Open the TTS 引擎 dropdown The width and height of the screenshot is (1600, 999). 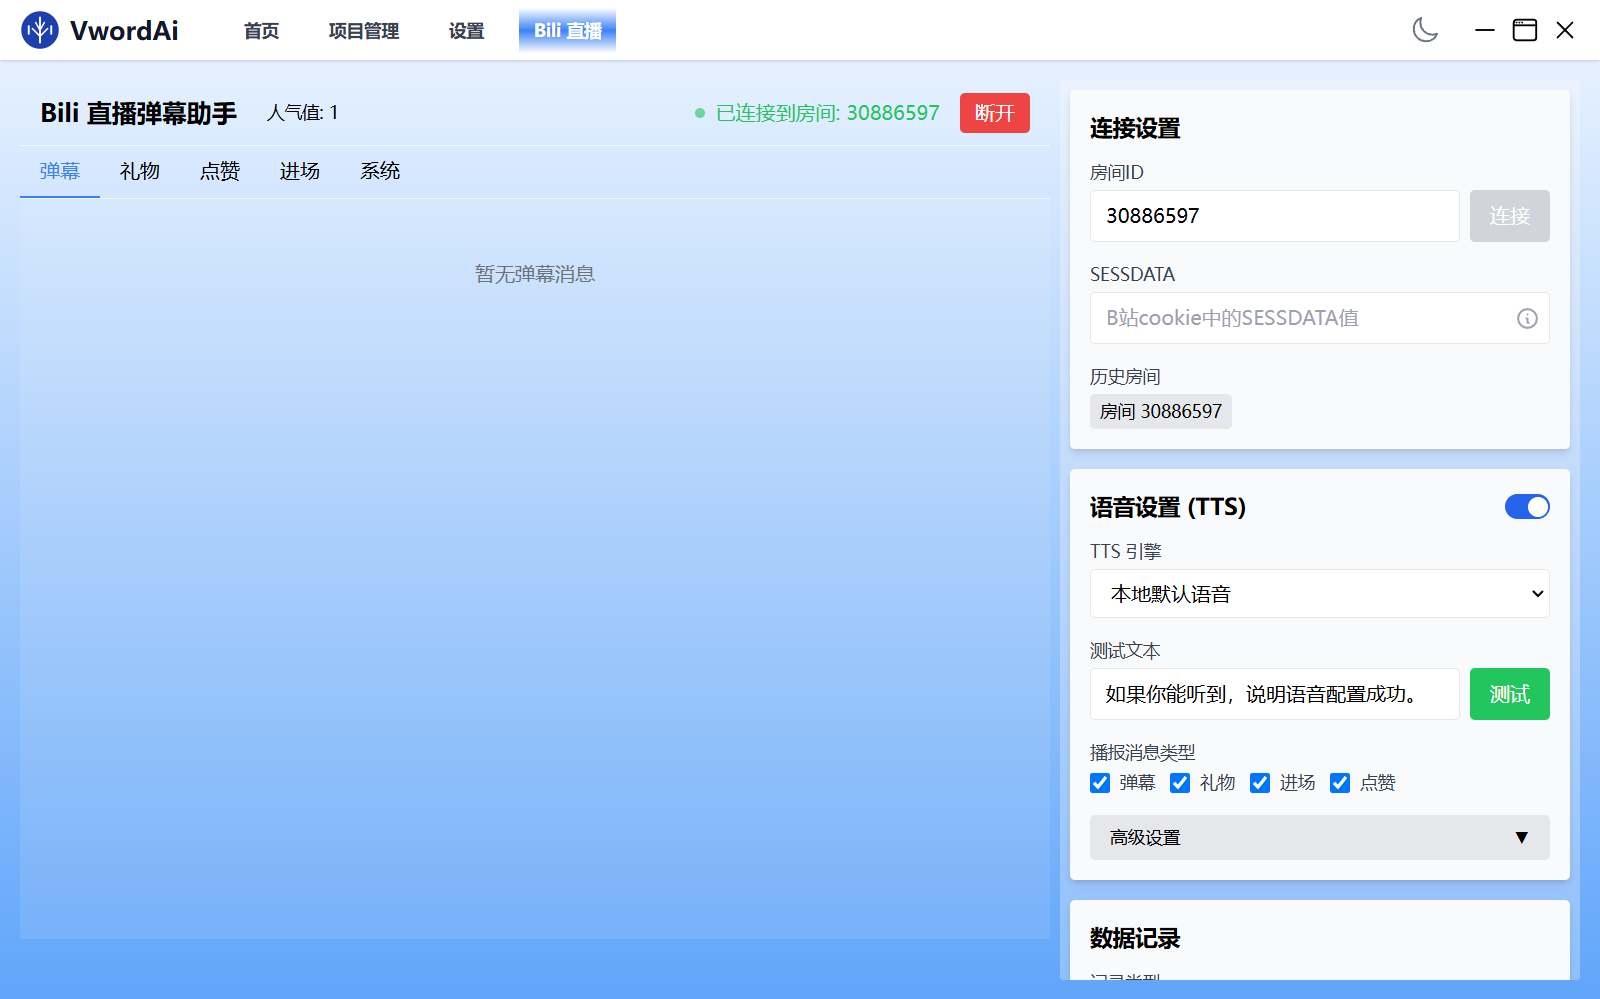[x=1320, y=594]
